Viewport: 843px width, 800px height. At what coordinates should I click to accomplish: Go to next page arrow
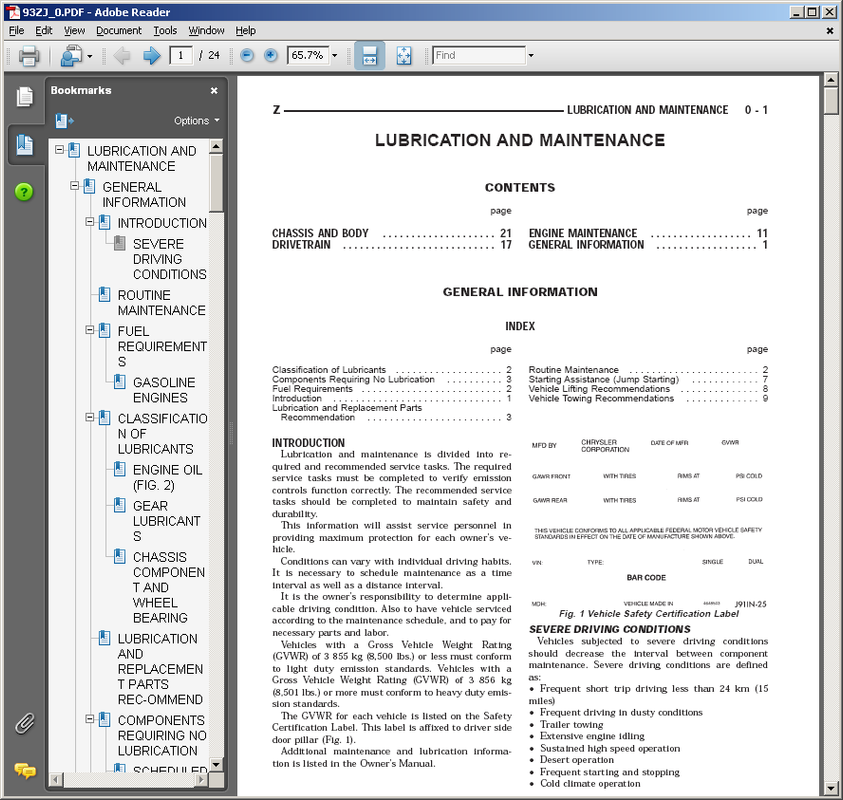click(x=152, y=55)
